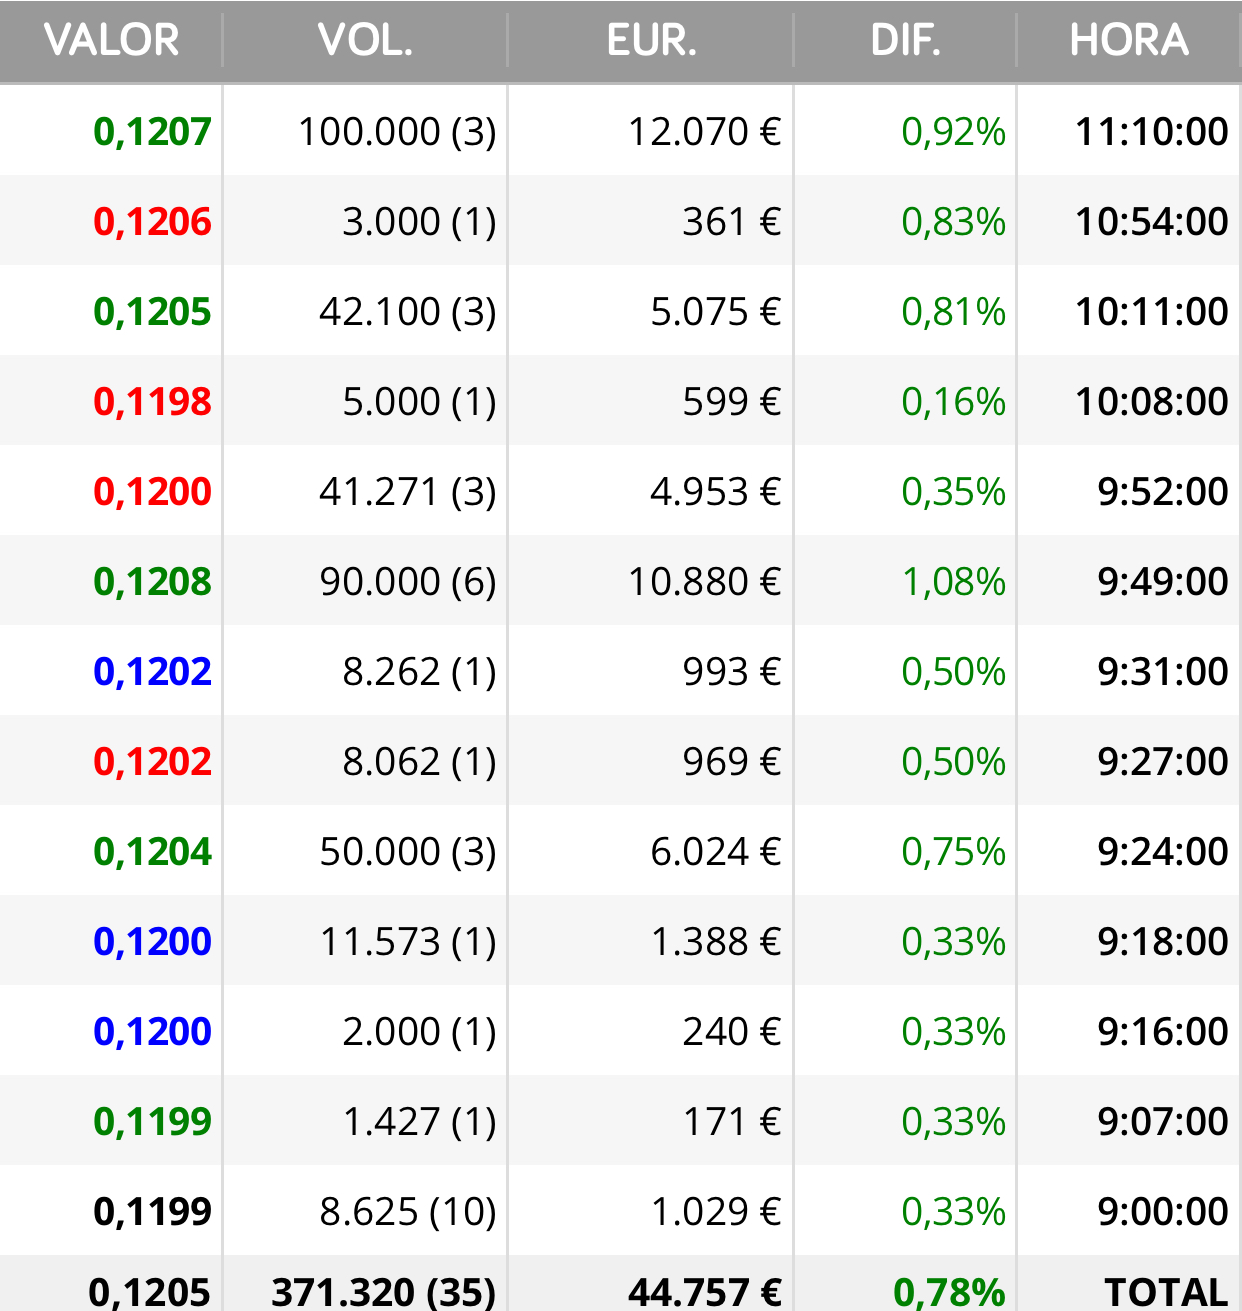1242x1311 pixels.
Task: Select amount 5.075 €
Action: pos(715,312)
